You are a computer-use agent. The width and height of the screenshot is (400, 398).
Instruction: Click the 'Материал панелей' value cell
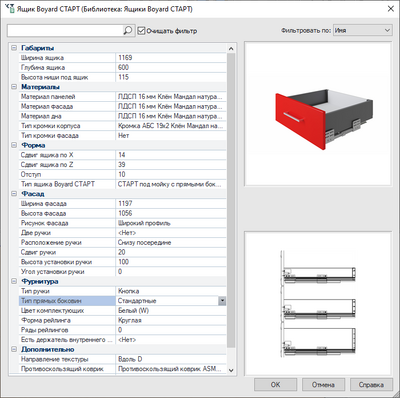(171, 97)
